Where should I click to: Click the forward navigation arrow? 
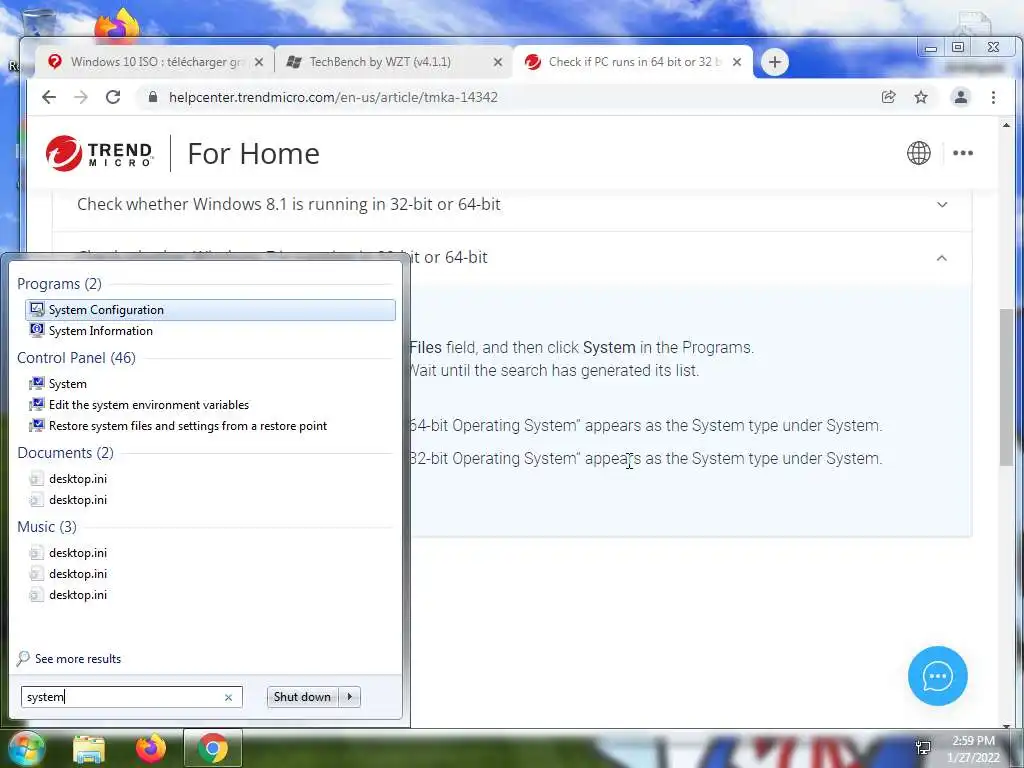point(81,97)
